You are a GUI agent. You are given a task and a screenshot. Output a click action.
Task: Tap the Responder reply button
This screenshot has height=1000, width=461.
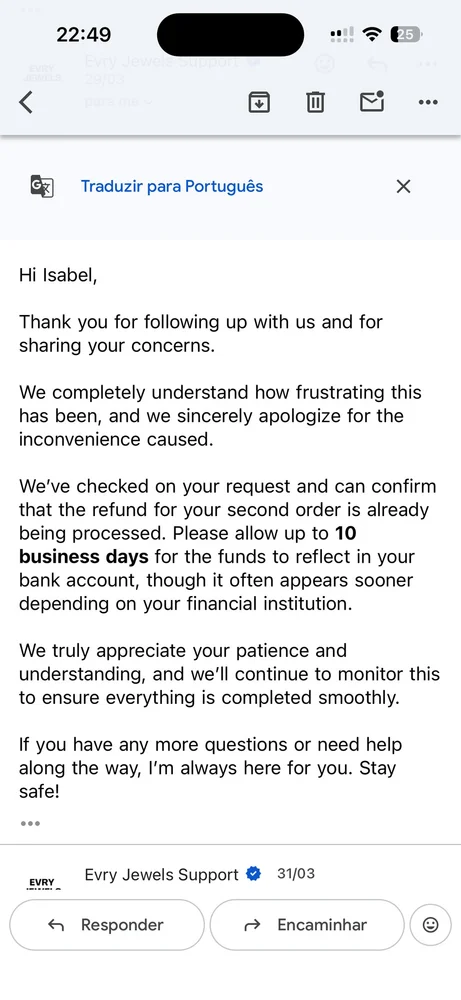[106, 925]
